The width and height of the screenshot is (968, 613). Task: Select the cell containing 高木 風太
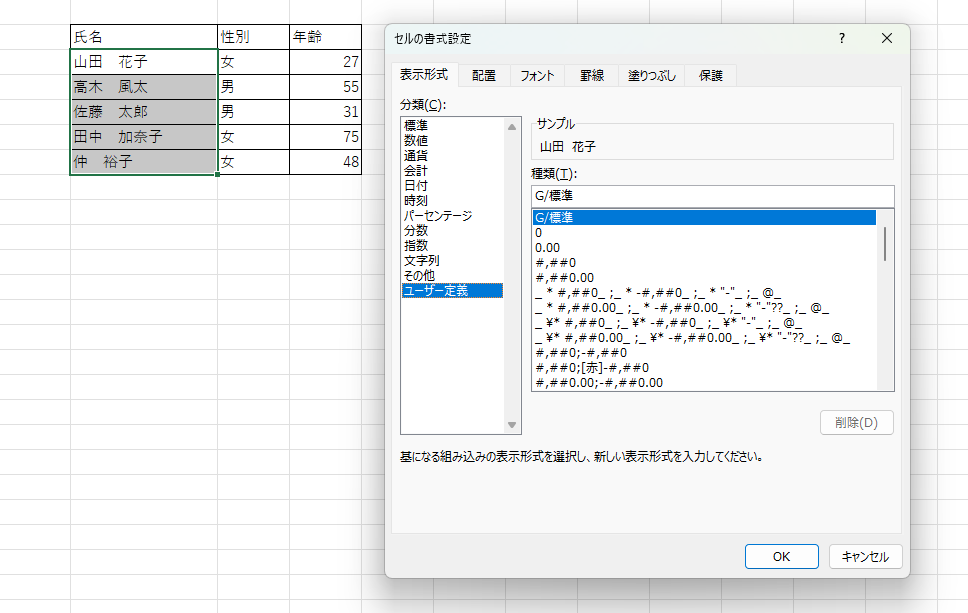(x=144, y=87)
